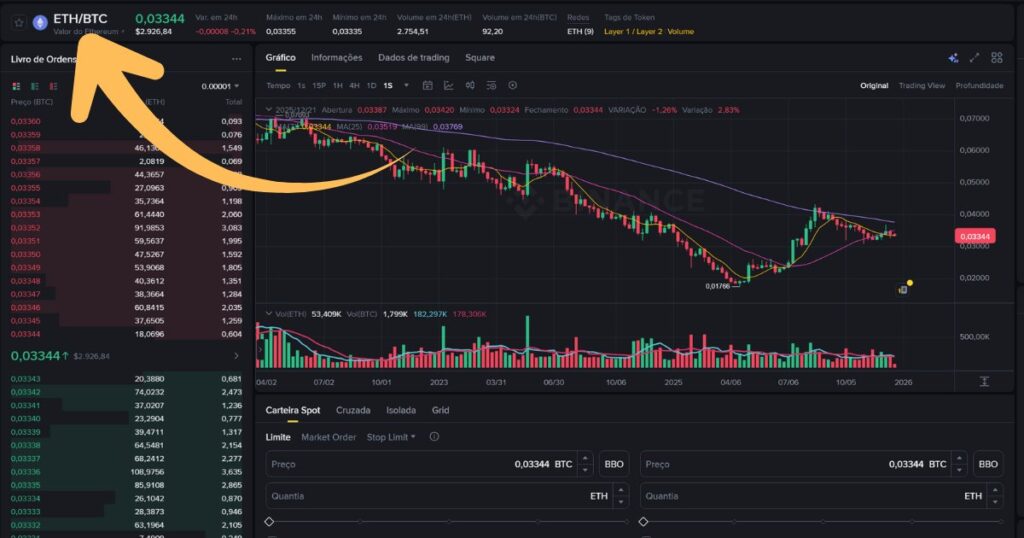
Task: Select the Cruzada margin tab
Action: (353, 410)
